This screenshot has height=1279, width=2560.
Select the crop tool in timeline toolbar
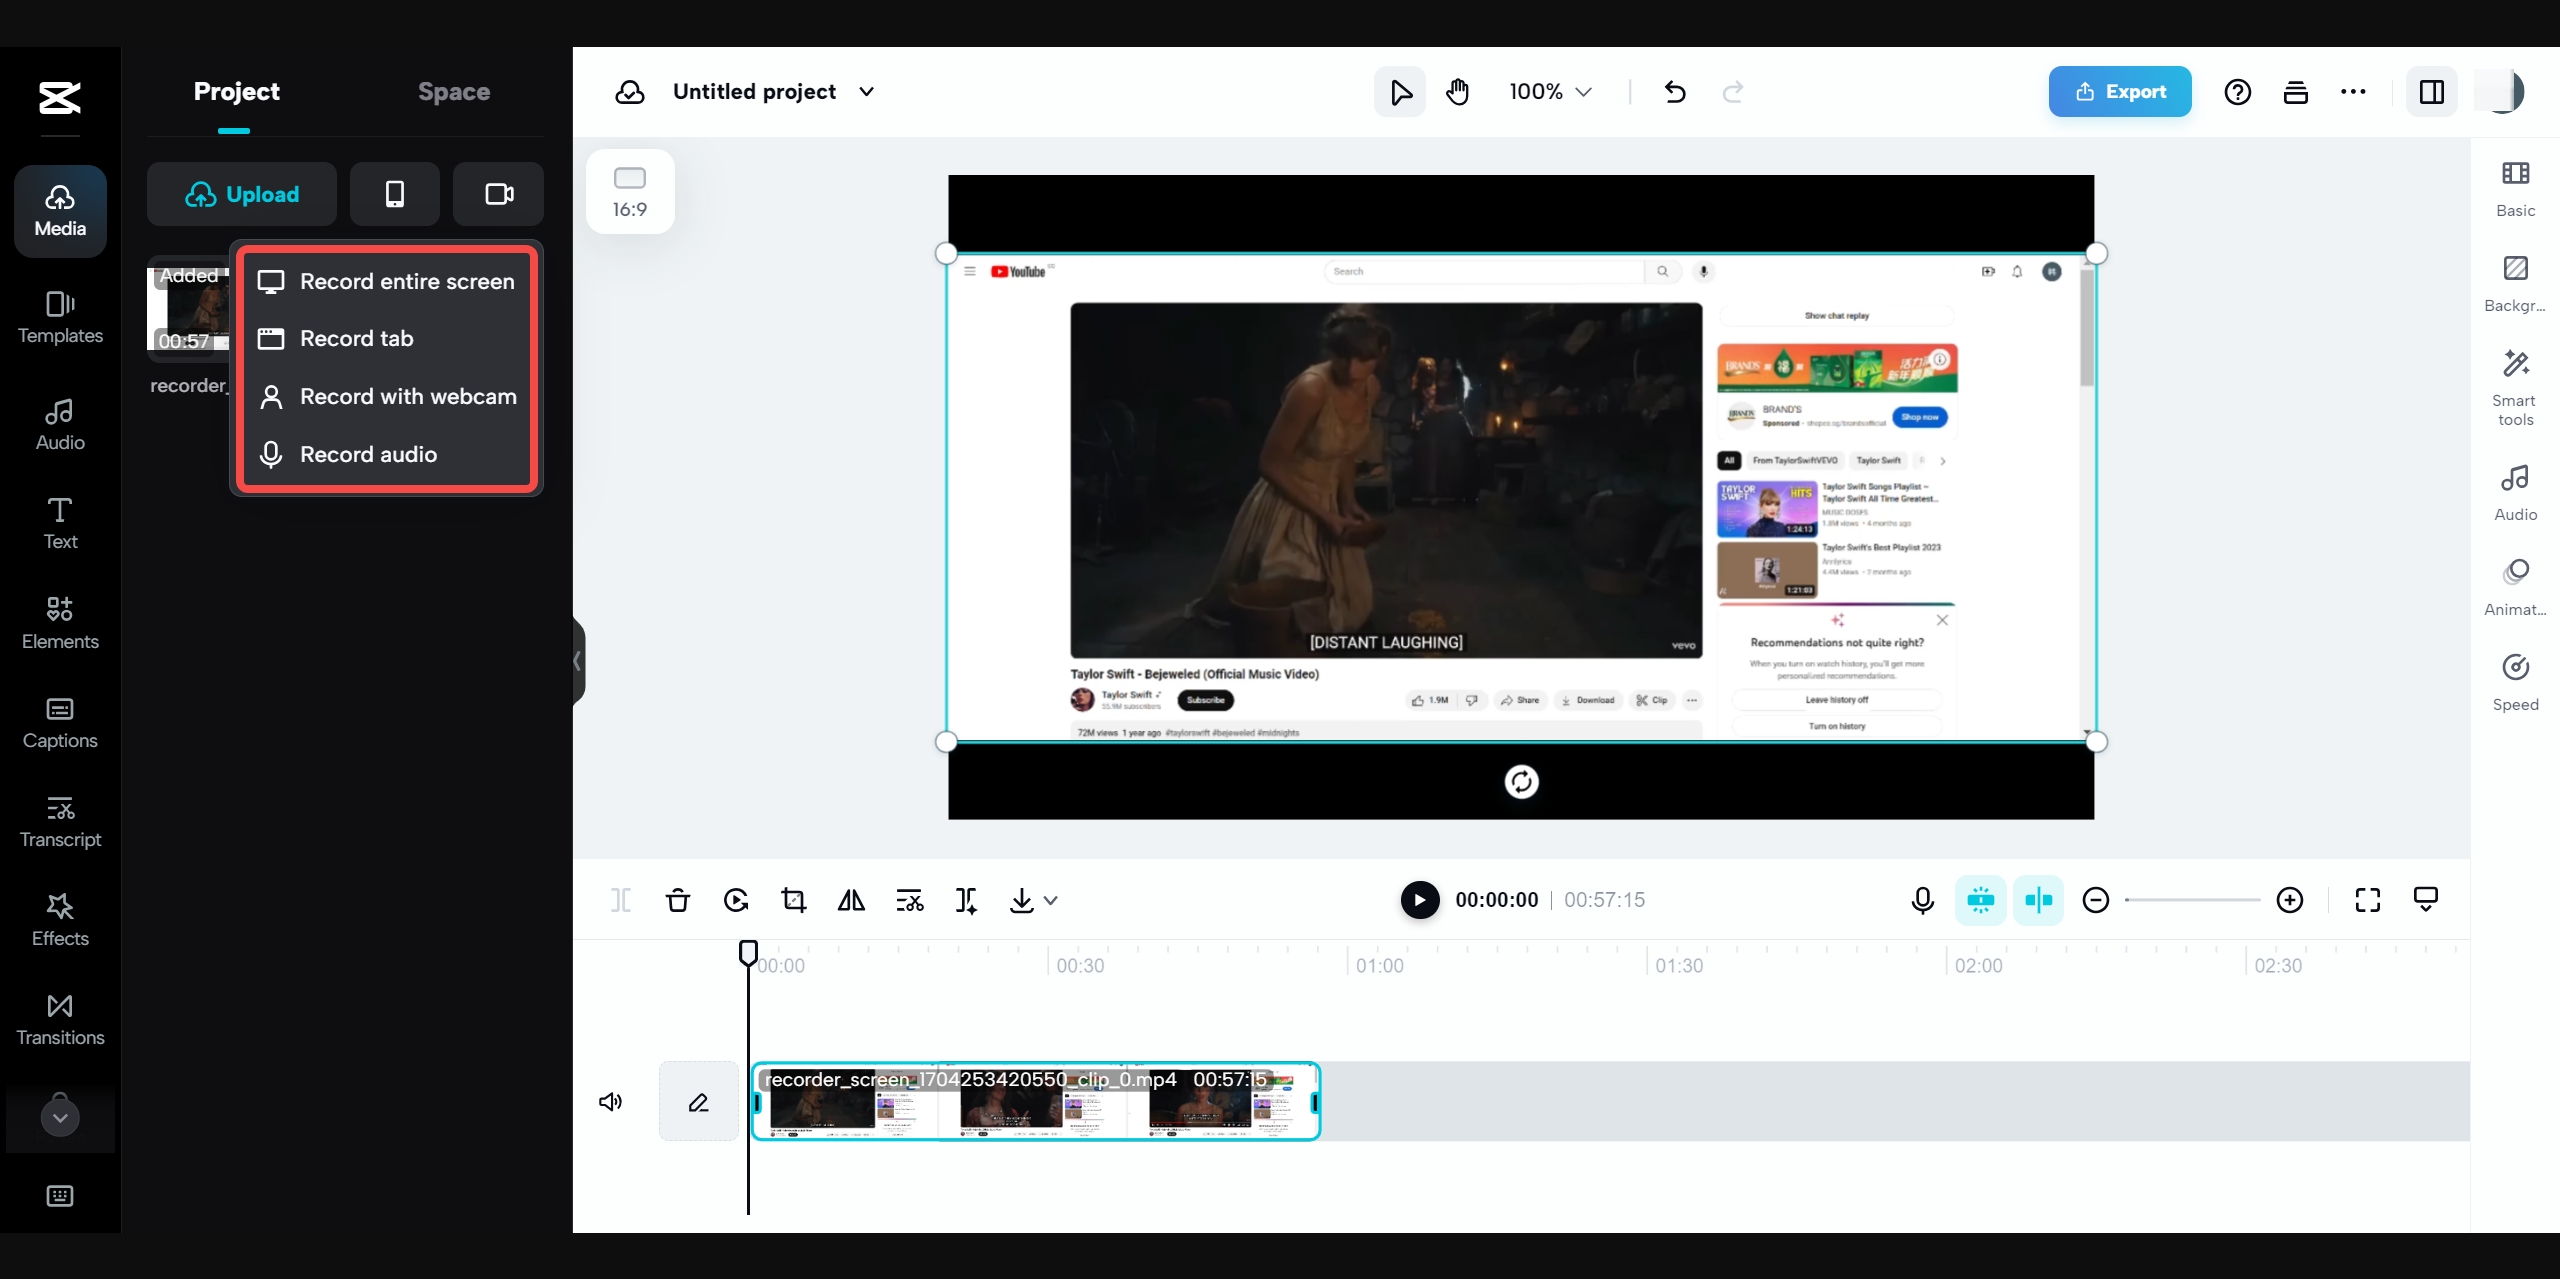point(794,901)
